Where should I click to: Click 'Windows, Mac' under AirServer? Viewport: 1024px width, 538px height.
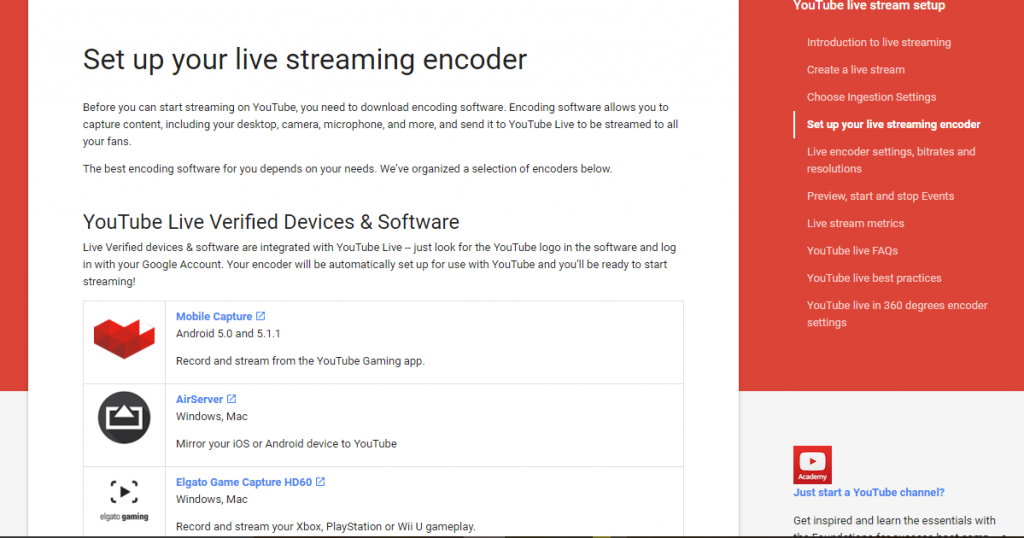pos(212,417)
